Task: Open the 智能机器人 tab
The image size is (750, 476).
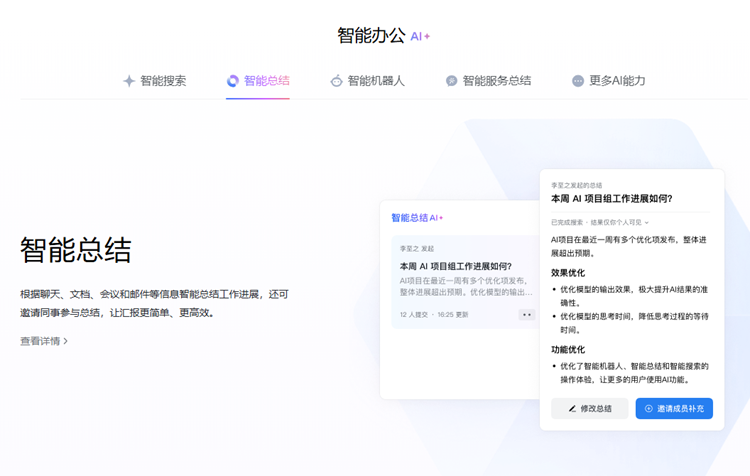Action: 376,81
